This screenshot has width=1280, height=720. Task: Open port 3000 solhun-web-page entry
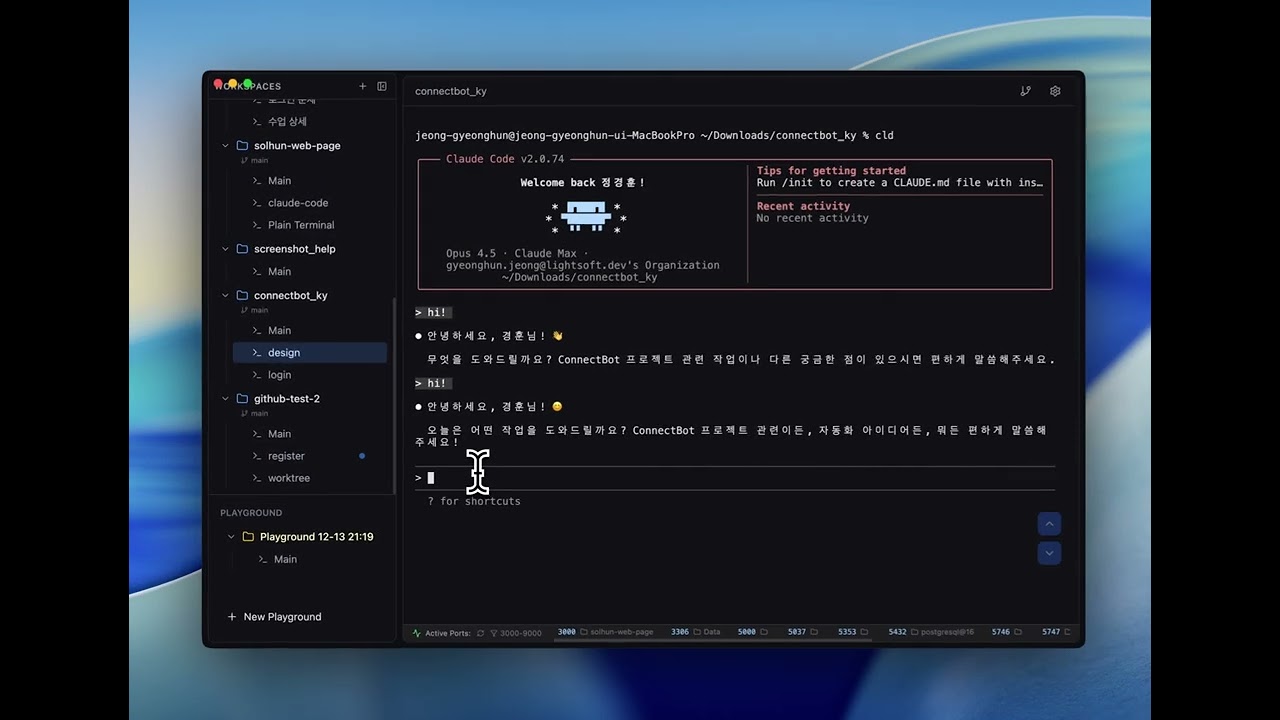click(605, 632)
